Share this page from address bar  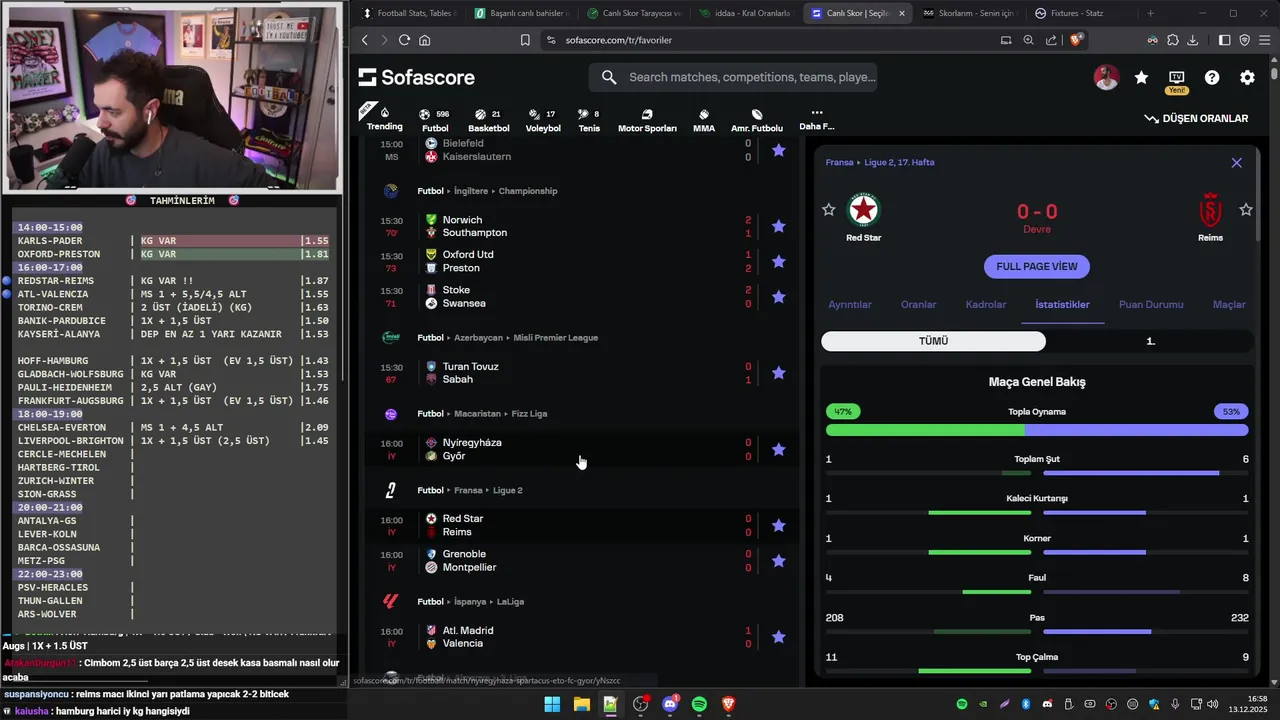coord(1051,40)
